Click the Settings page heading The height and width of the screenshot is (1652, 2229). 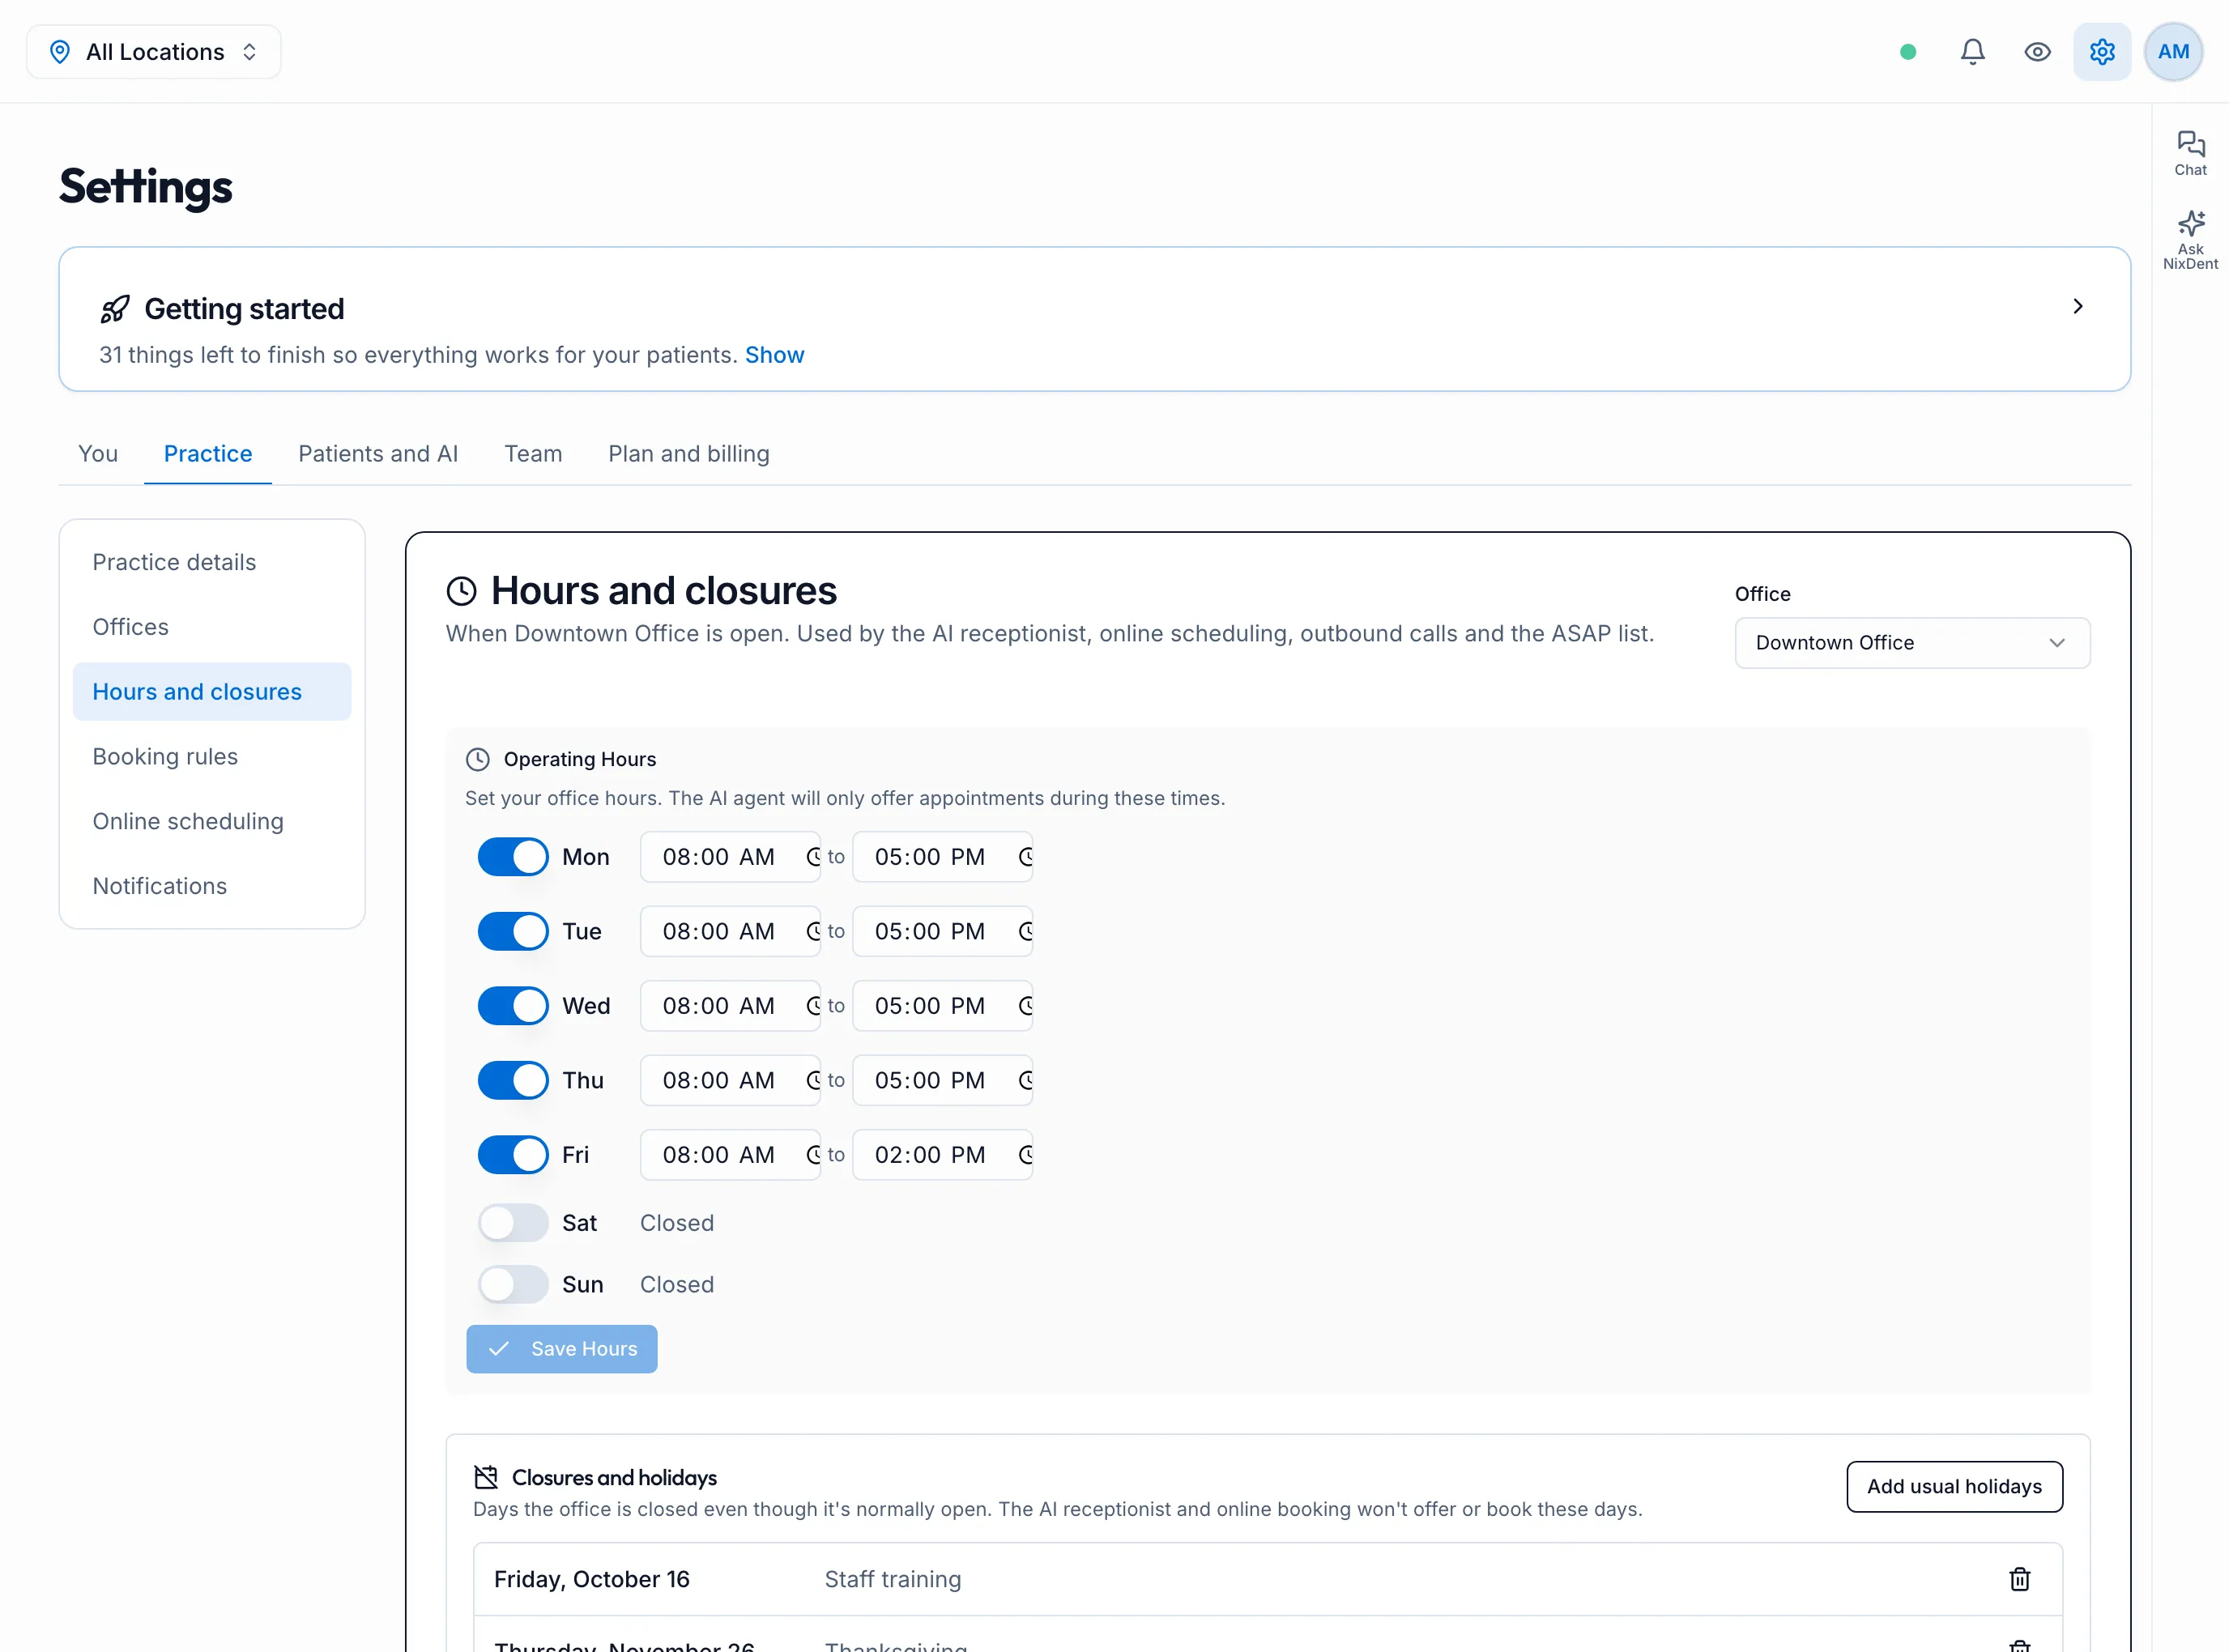tap(146, 187)
